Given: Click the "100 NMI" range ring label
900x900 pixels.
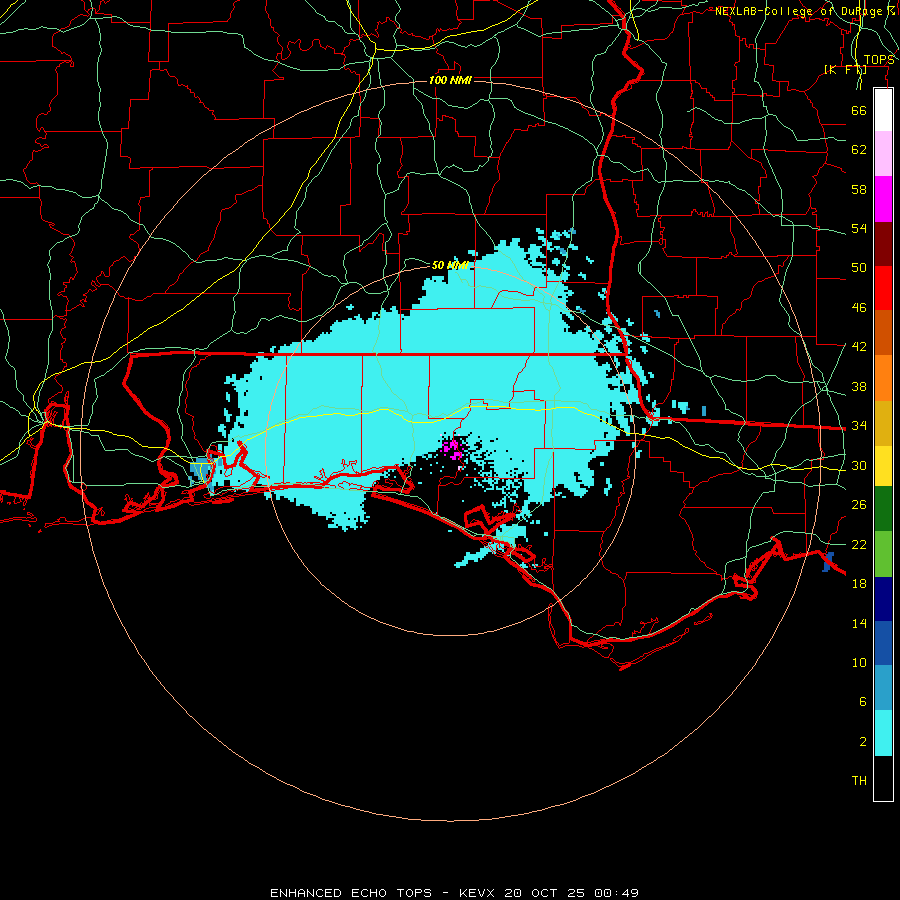Looking at the screenshot, I should [x=450, y=80].
